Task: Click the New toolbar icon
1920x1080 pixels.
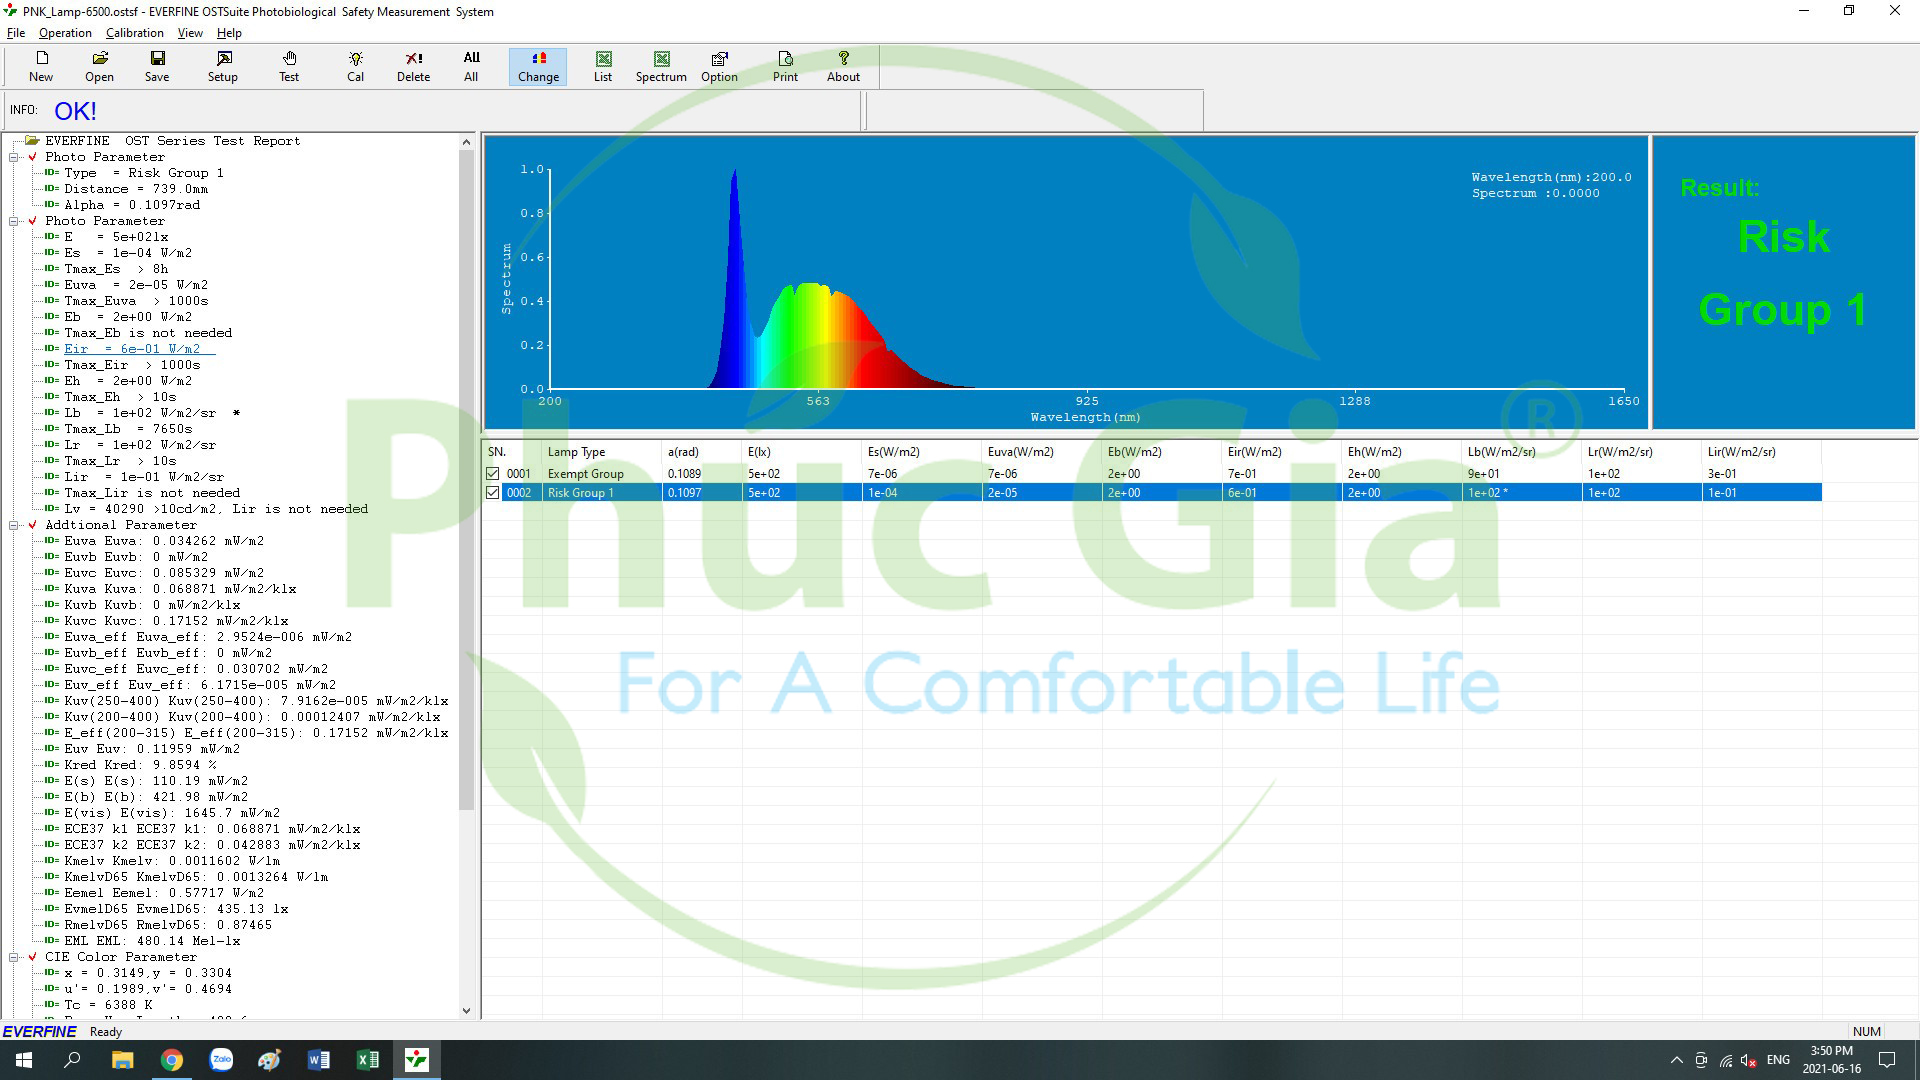Action: pos(41,66)
